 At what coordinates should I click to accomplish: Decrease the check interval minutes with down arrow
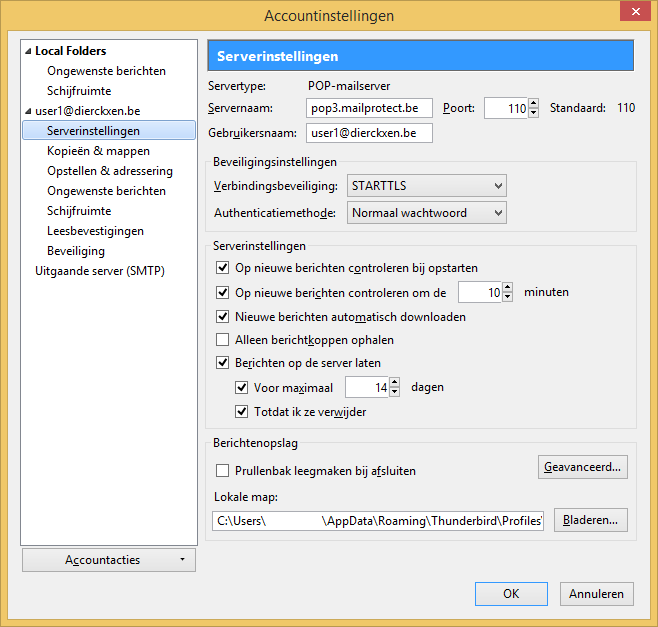507,297
